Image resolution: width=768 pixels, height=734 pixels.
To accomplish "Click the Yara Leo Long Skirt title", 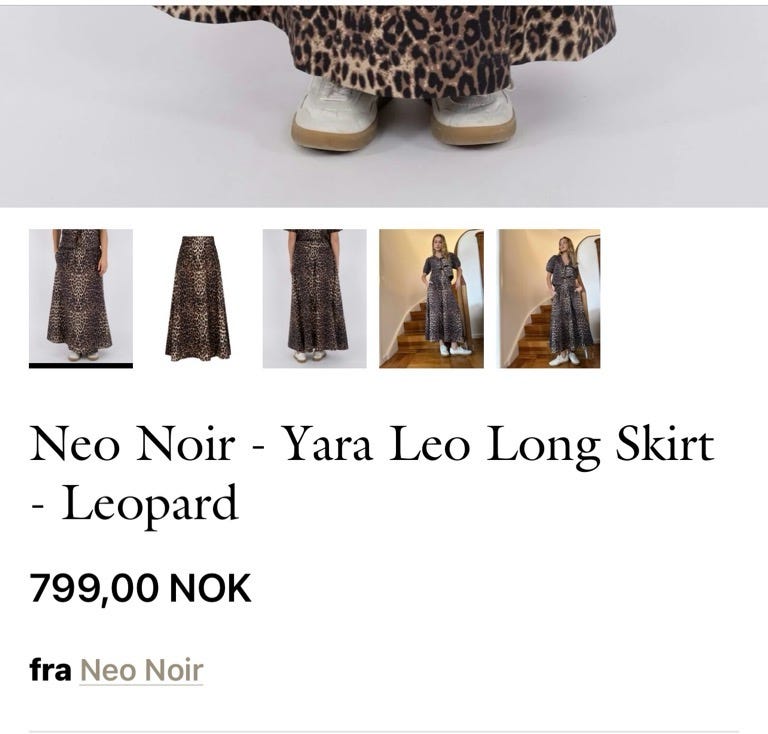I will (x=499, y=445).
